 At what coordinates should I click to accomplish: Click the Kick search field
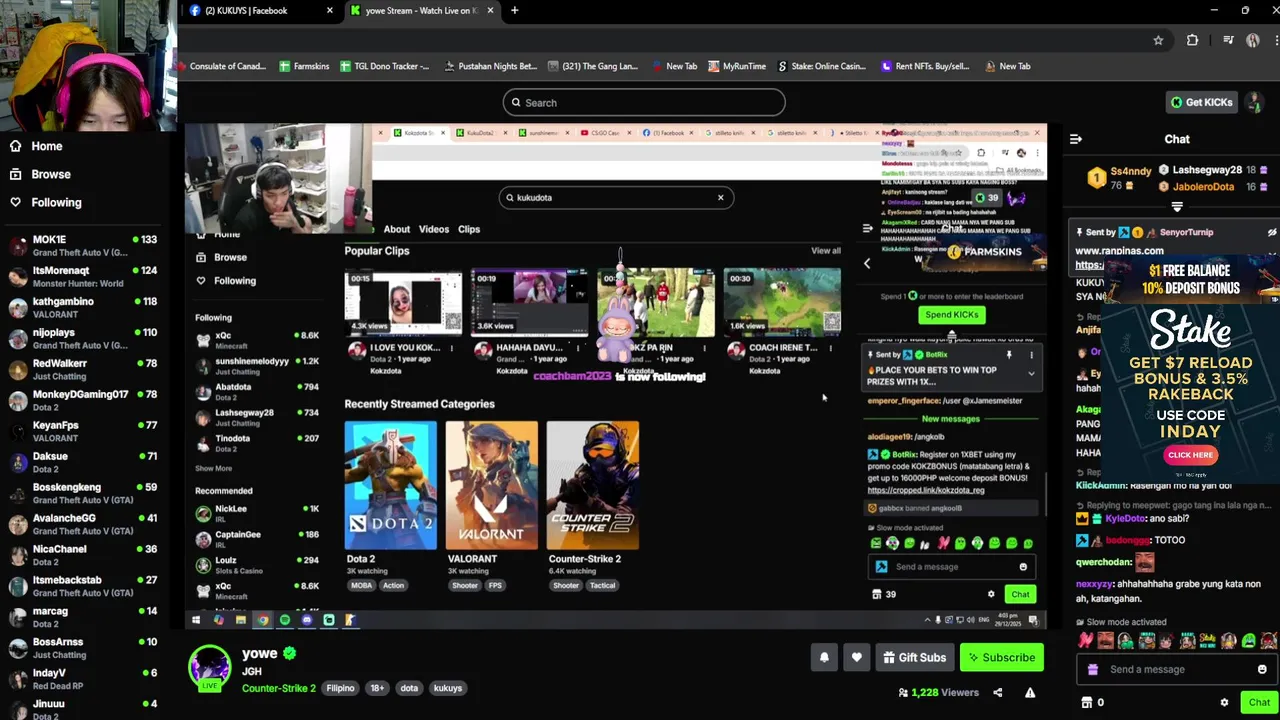coord(644,102)
